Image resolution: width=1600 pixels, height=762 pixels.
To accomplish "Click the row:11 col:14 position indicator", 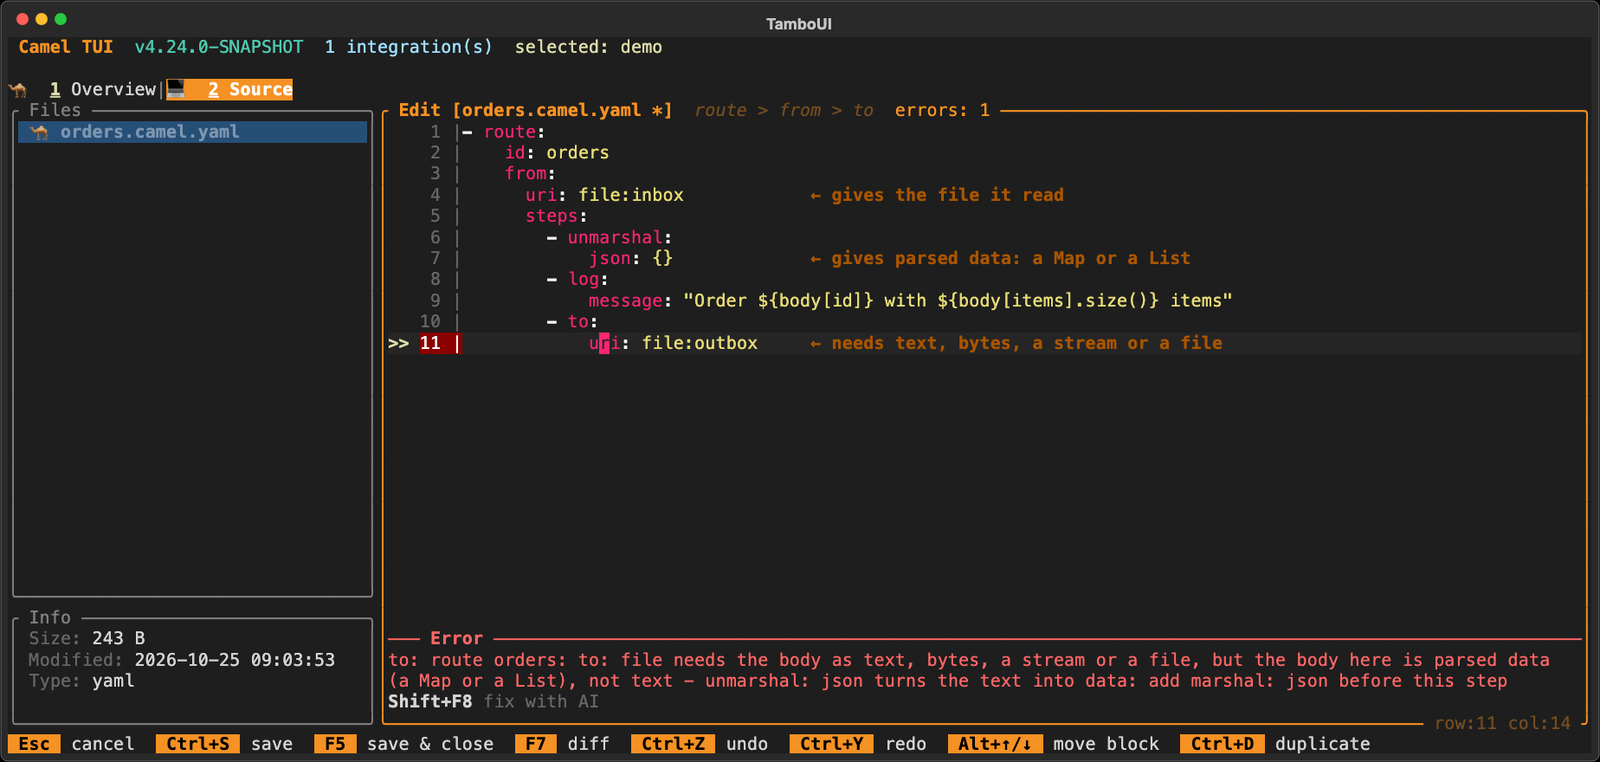I will pos(1502,723).
